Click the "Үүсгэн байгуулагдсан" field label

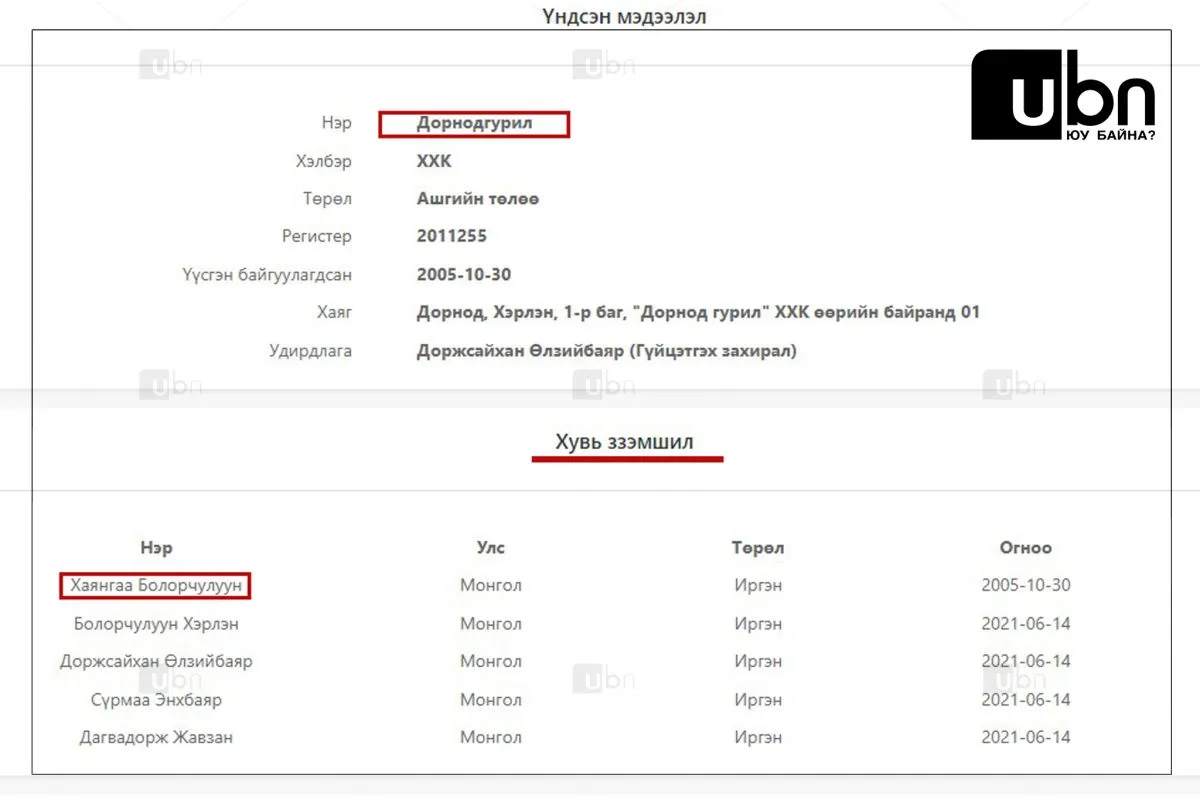267,275
